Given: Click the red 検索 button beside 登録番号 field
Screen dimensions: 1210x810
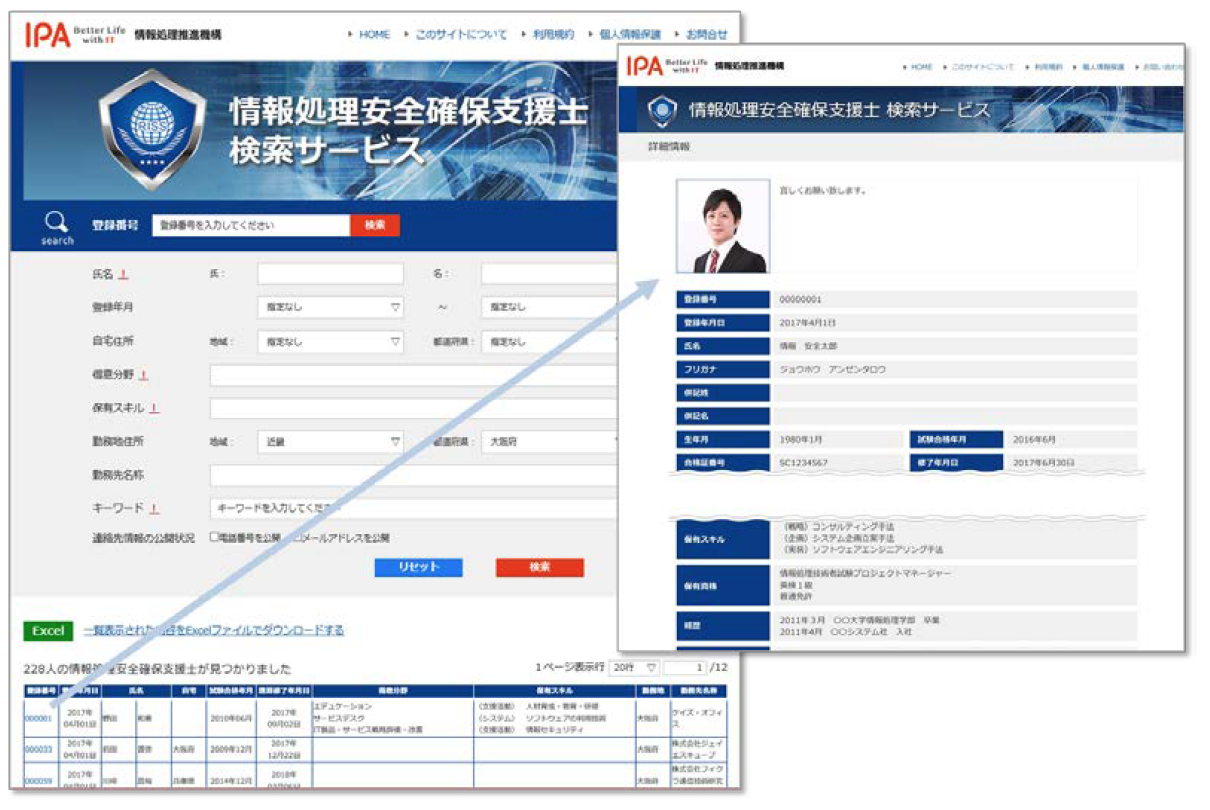Looking at the screenshot, I should (375, 225).
